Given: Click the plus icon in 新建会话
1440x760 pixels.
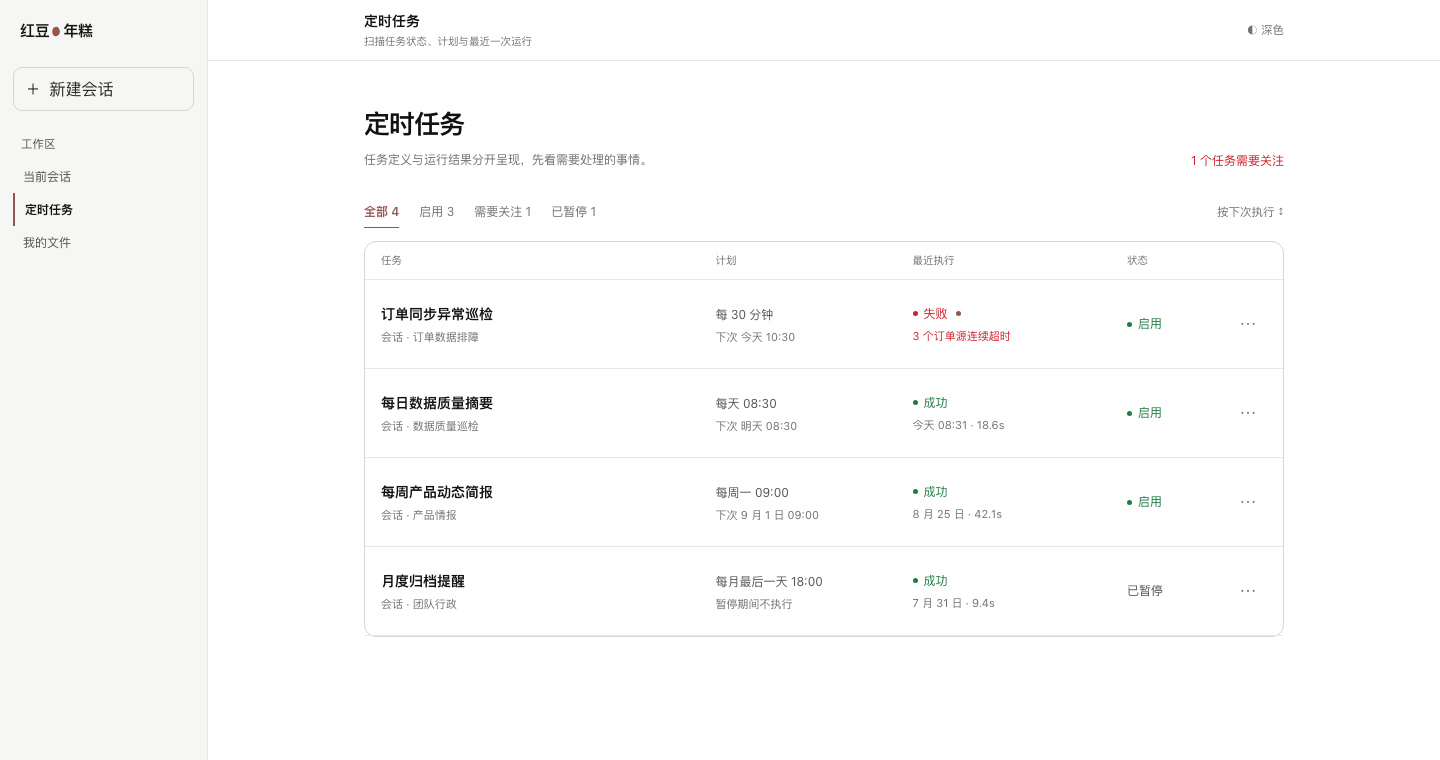Looking at the screenshot, I should [x=33, y=89].
